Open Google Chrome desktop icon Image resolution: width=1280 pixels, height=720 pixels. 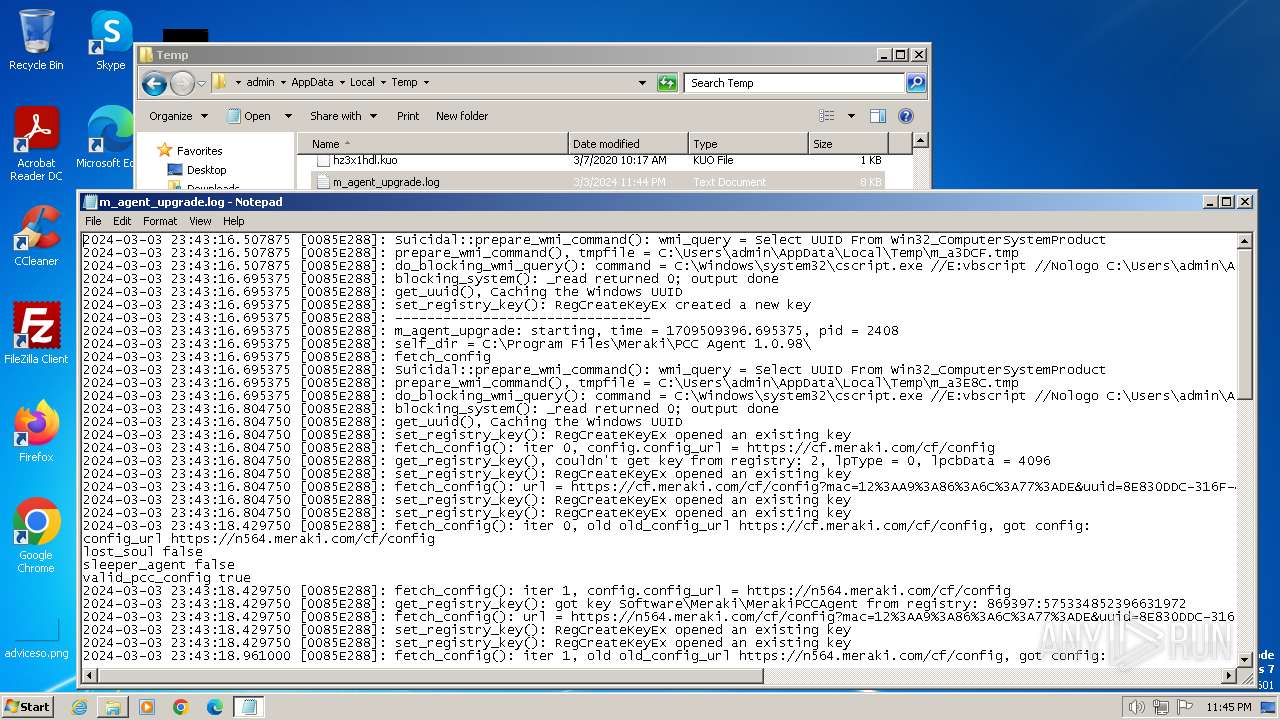36,535
